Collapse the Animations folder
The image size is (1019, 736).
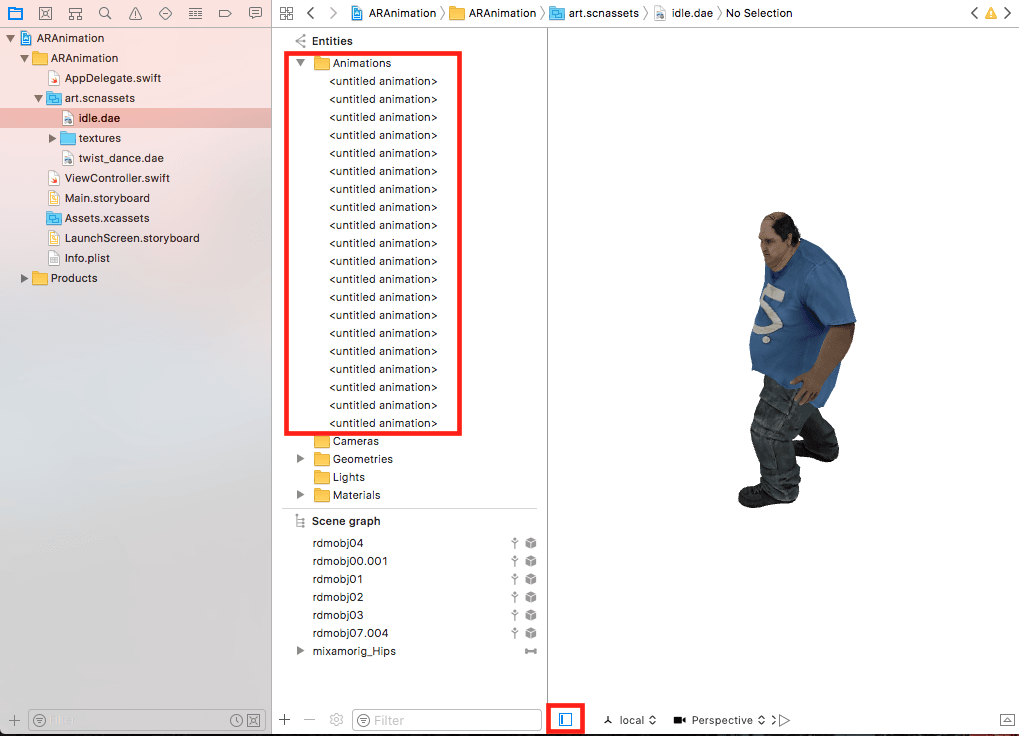(300, 63)
